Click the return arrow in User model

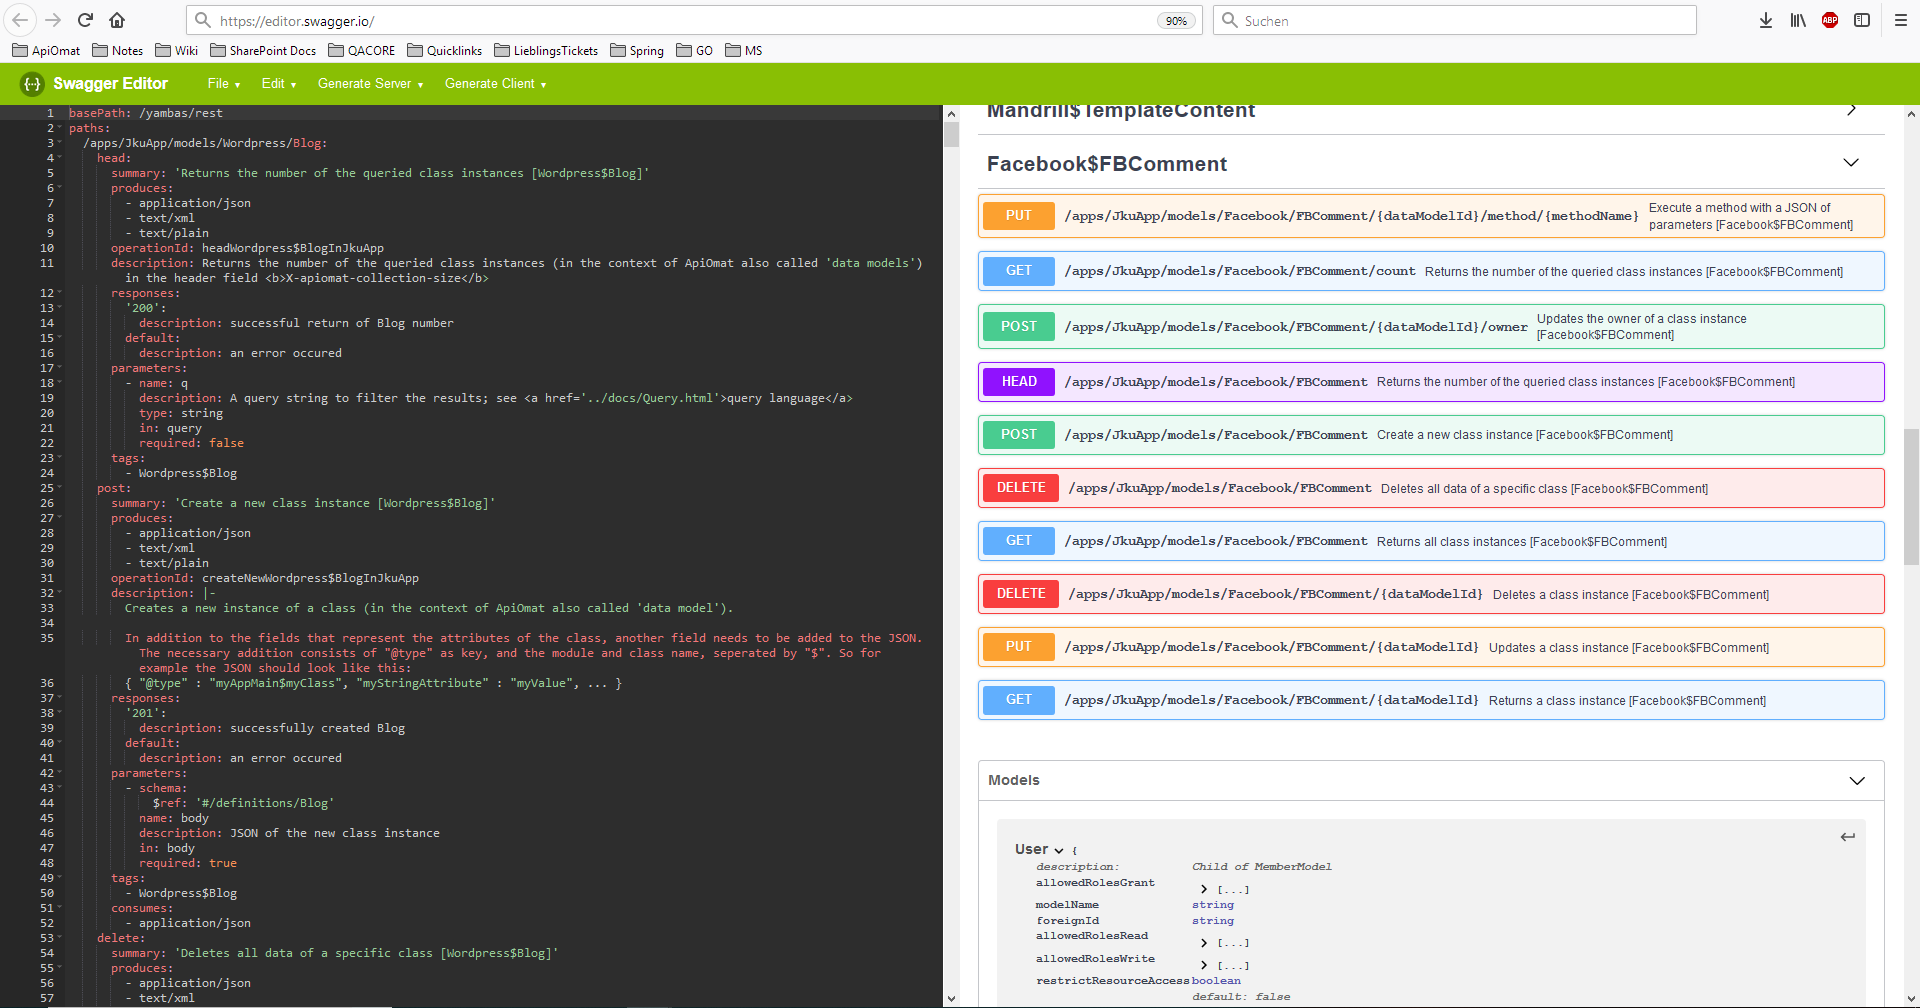pyautogui.click(x=1848, y=837)
